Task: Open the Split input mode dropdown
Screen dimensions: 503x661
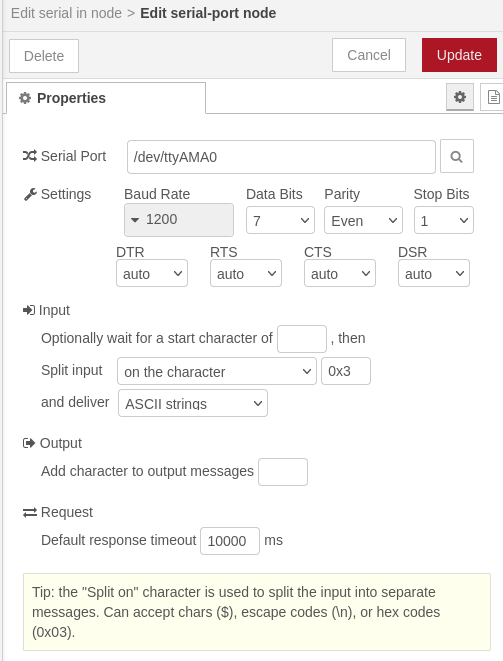Action: click(x=217, y=371)
